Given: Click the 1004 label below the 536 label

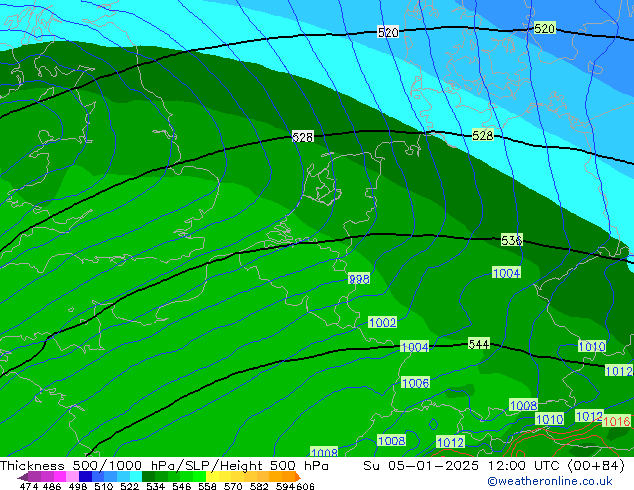Looking at the screenshot, I should click(506, 273).
